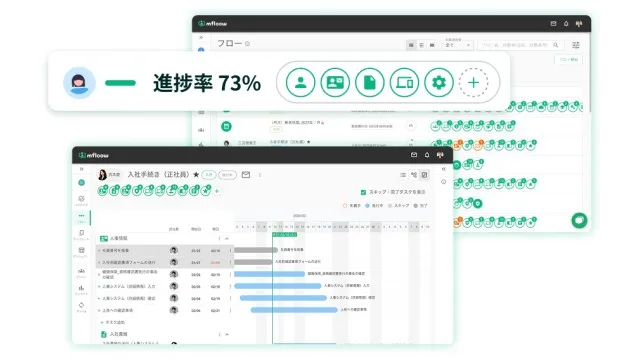640x360 pixels.
Task: Click the first pill tag after the star
Action: 209,175
